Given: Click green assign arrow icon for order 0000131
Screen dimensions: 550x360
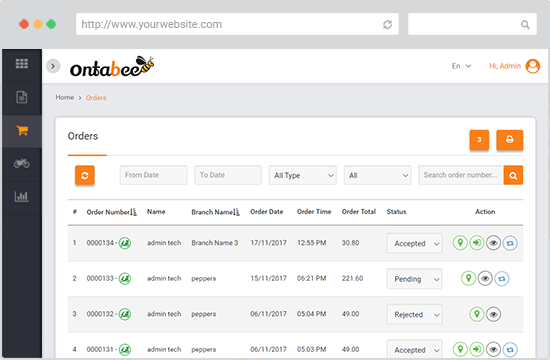Looking at the screenshot, I should pos(477,349).
